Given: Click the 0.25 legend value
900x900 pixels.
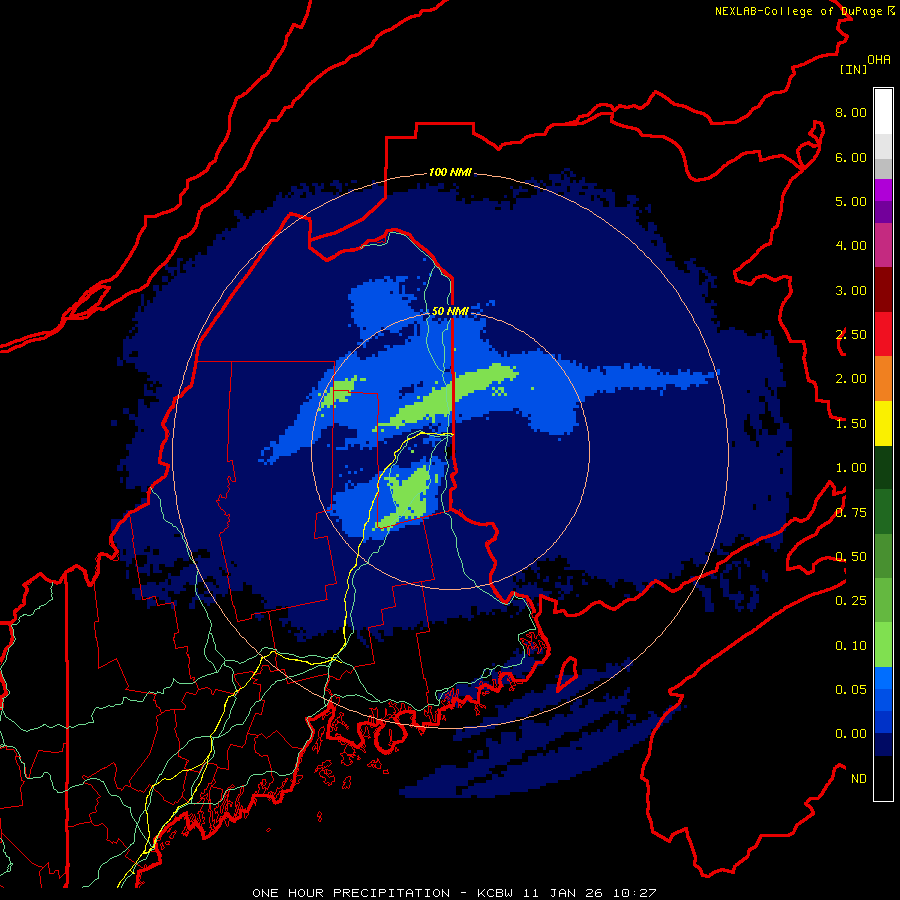Looking at the screenshot, I should click(851, 601).
